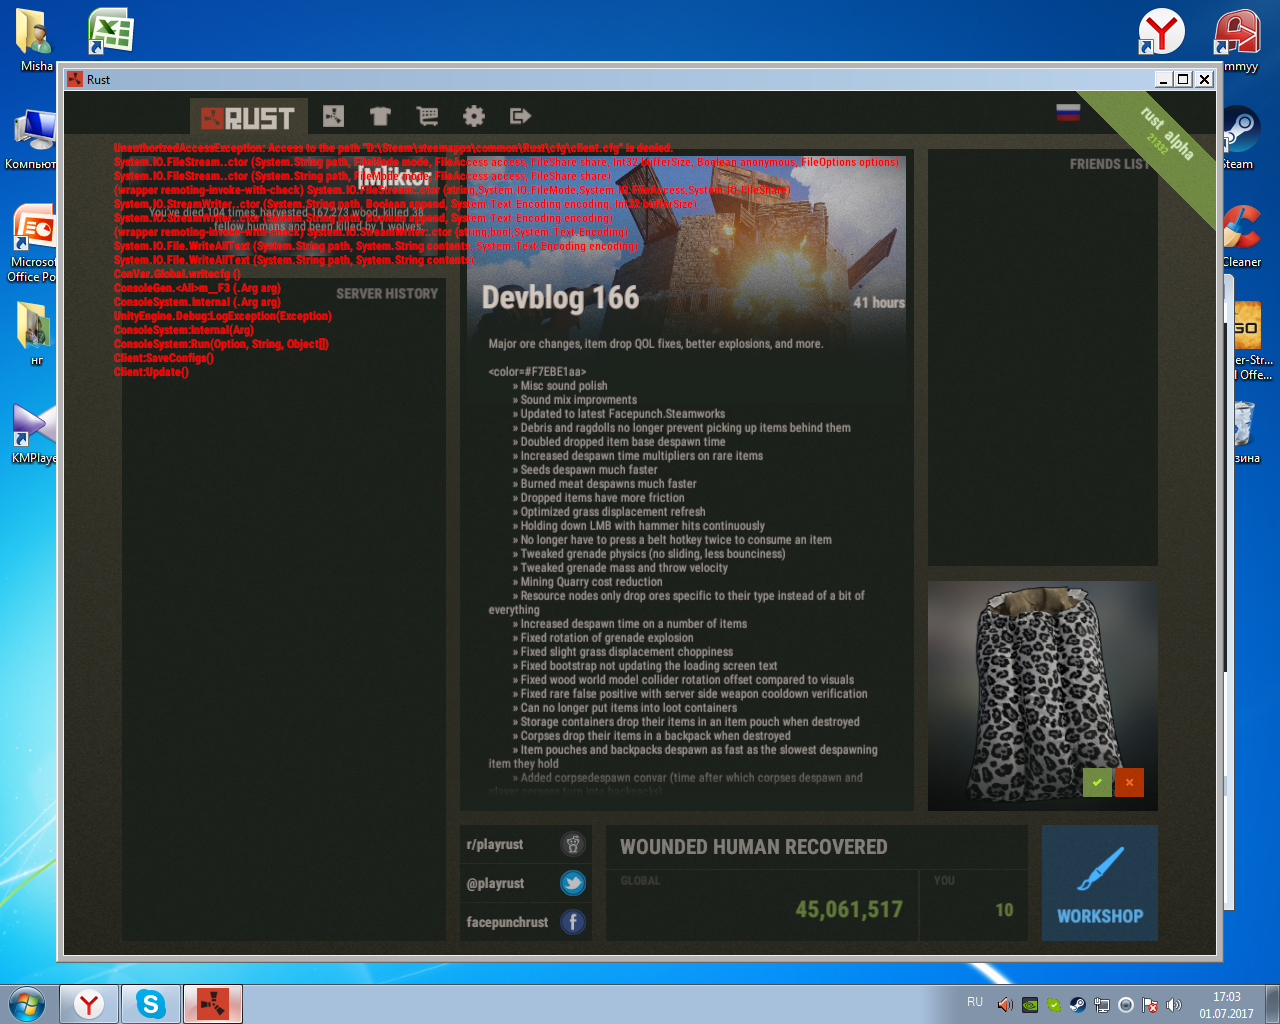Visit the facepunchrust Facebook link

(507, 922)
